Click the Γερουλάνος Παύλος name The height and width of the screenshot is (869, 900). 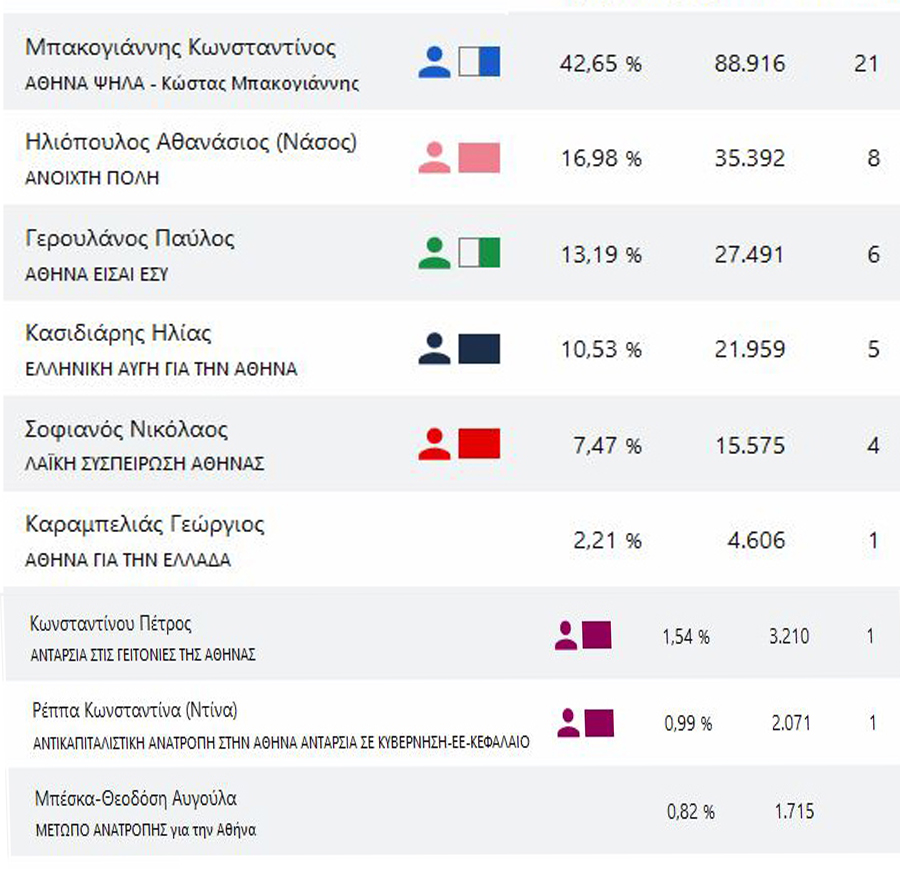129,238
